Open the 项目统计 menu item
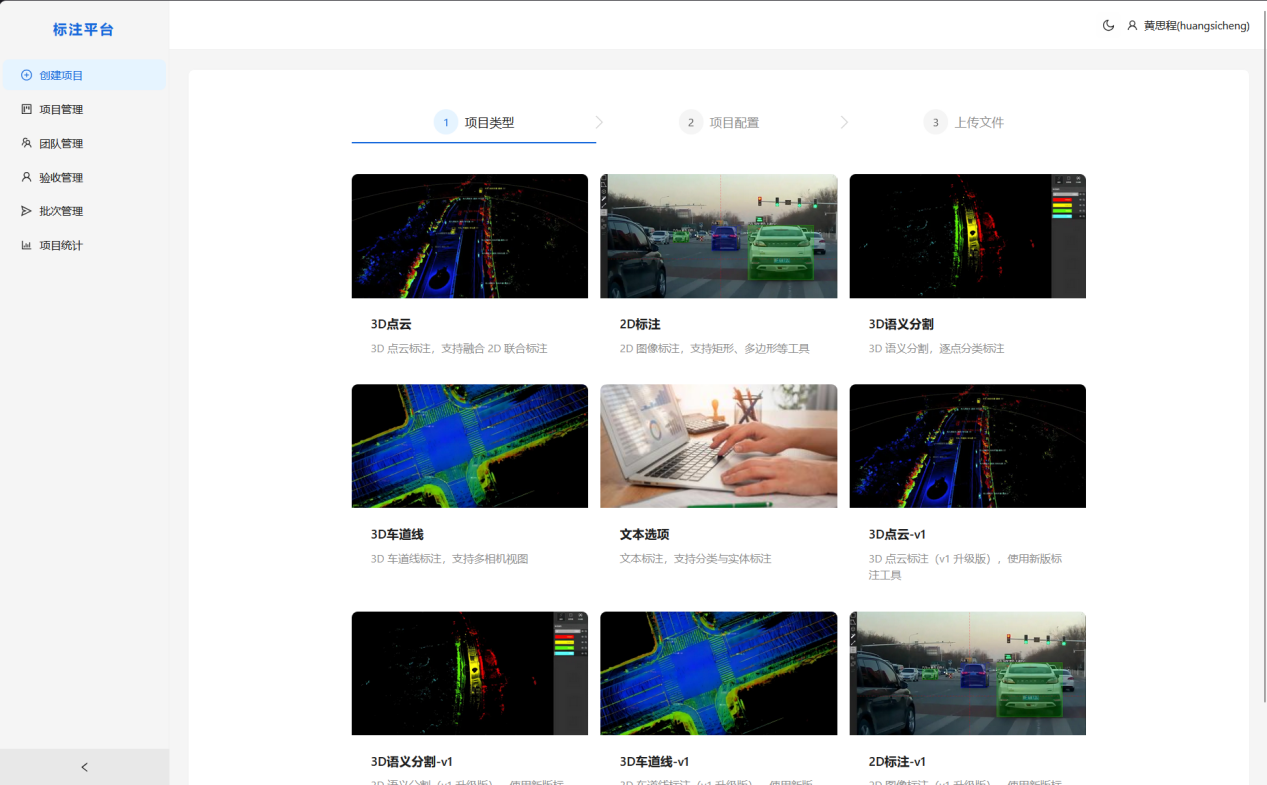This screenshot has width=1267, height=785. (84, 245)
